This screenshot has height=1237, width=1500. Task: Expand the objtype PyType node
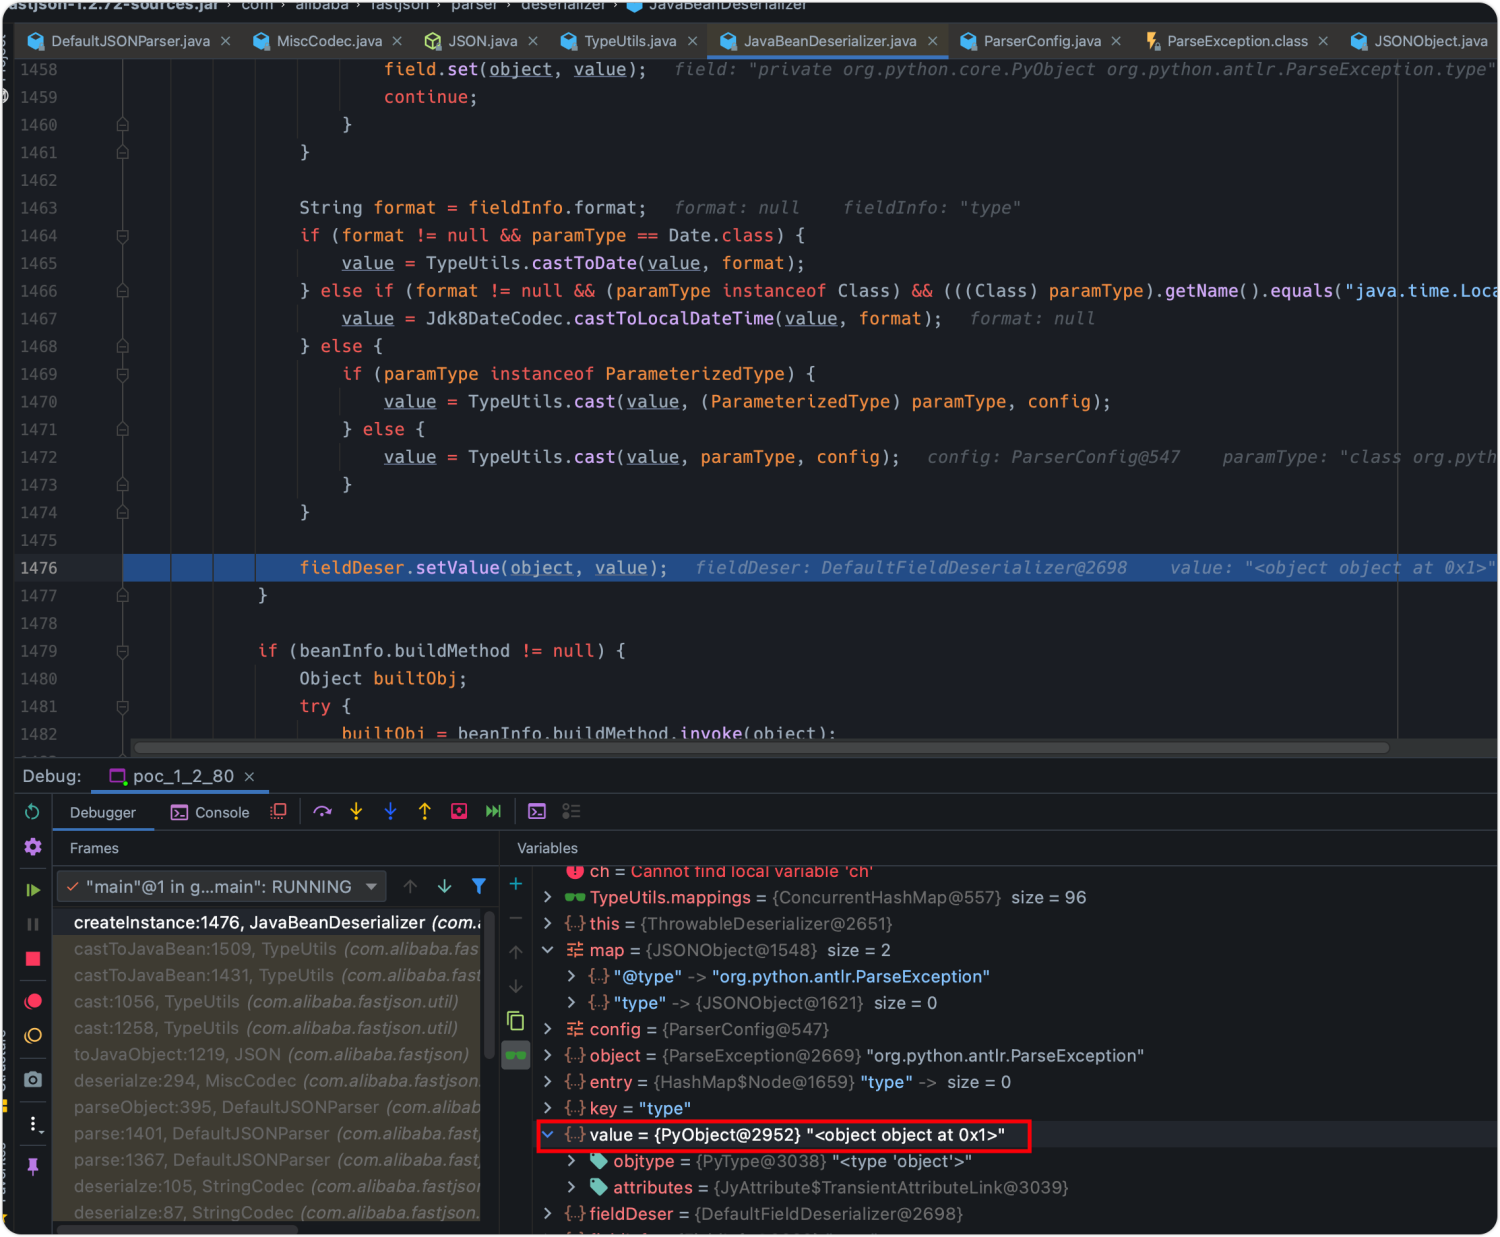[572, 1161]
